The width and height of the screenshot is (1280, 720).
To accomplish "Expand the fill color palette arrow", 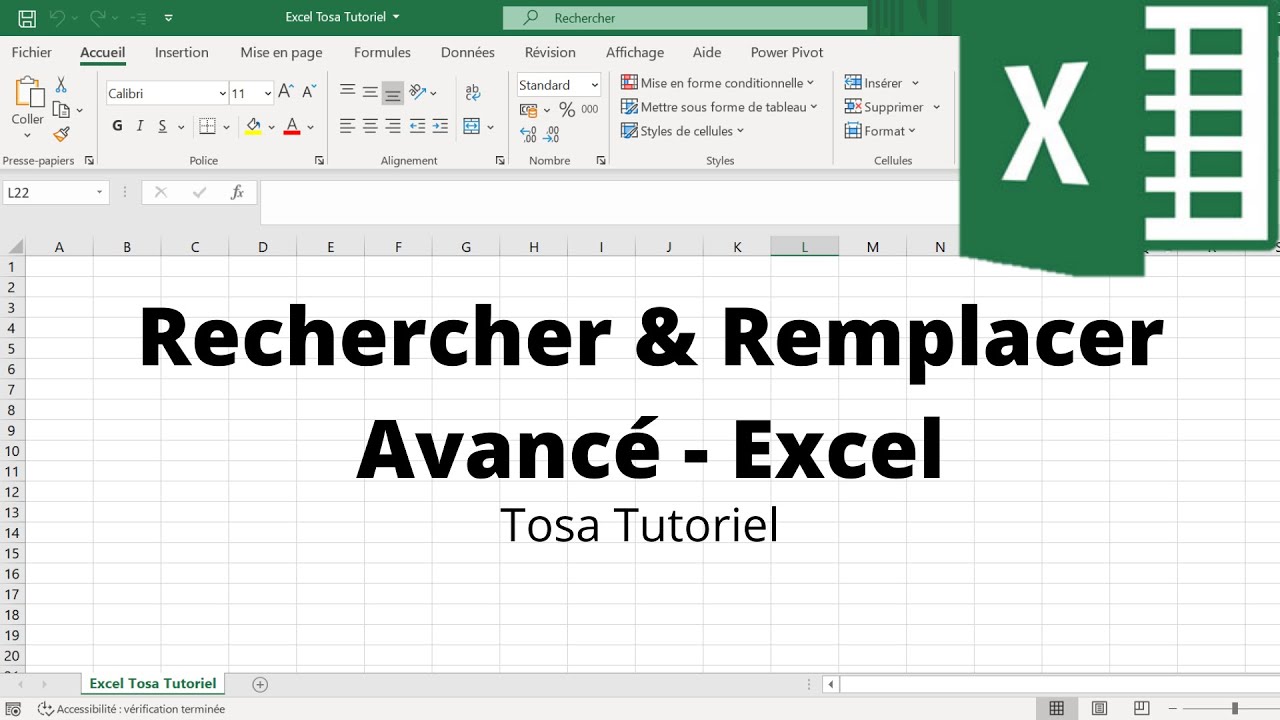I will (x=271, y=127).
